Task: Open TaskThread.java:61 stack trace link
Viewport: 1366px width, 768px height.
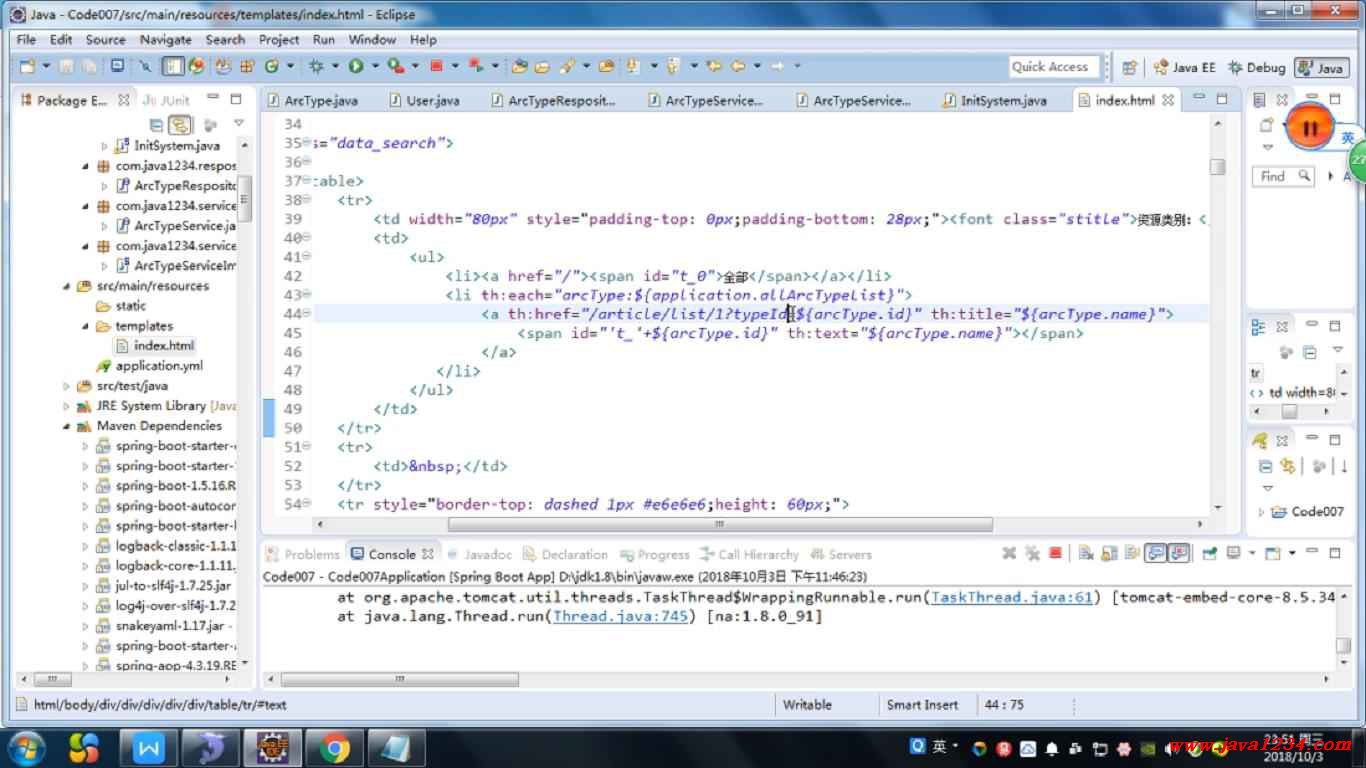Action: point(1011,597)
